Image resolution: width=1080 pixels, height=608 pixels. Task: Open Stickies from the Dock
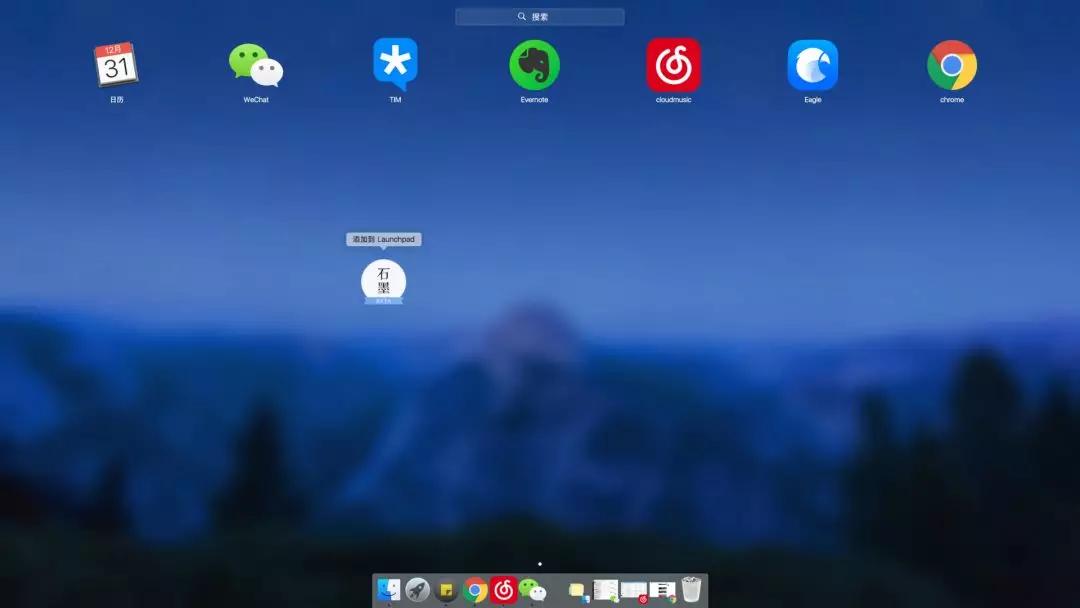[446, 590]
